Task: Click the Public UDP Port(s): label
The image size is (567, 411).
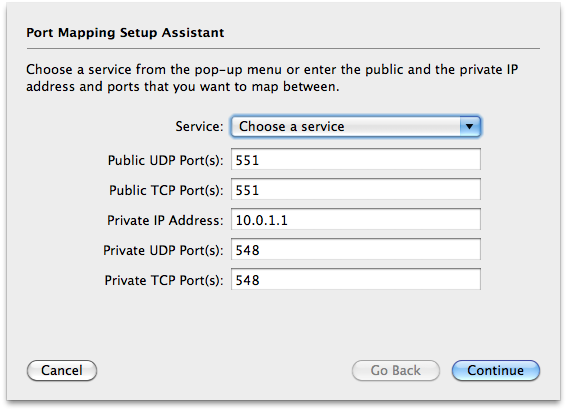Action: (x=166, y=160)
